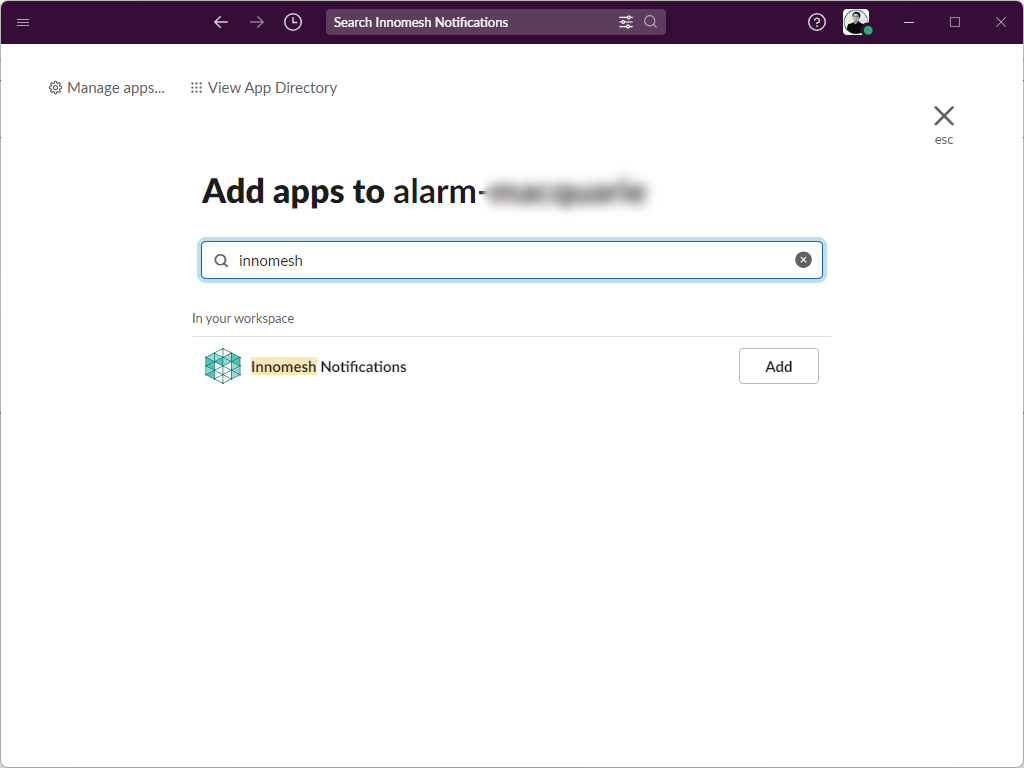
Task: Click the grid icon beside View App Directory
Action: [196, 88]
